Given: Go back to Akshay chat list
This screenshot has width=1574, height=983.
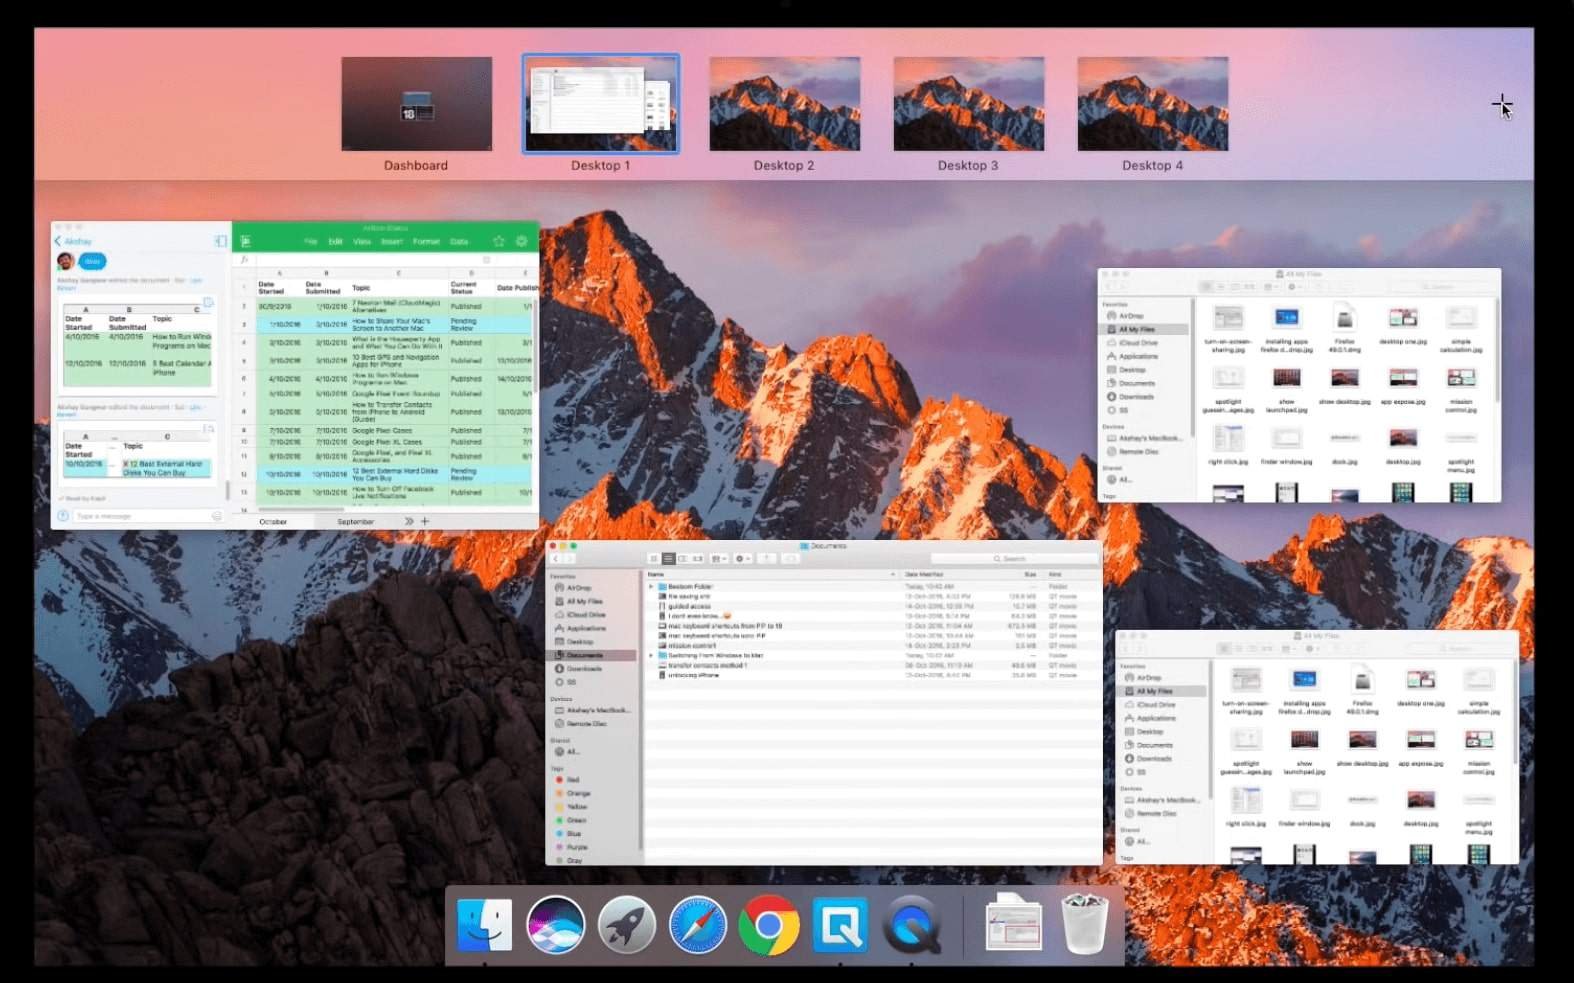Looking at the screenshot, I should (72, 241).
